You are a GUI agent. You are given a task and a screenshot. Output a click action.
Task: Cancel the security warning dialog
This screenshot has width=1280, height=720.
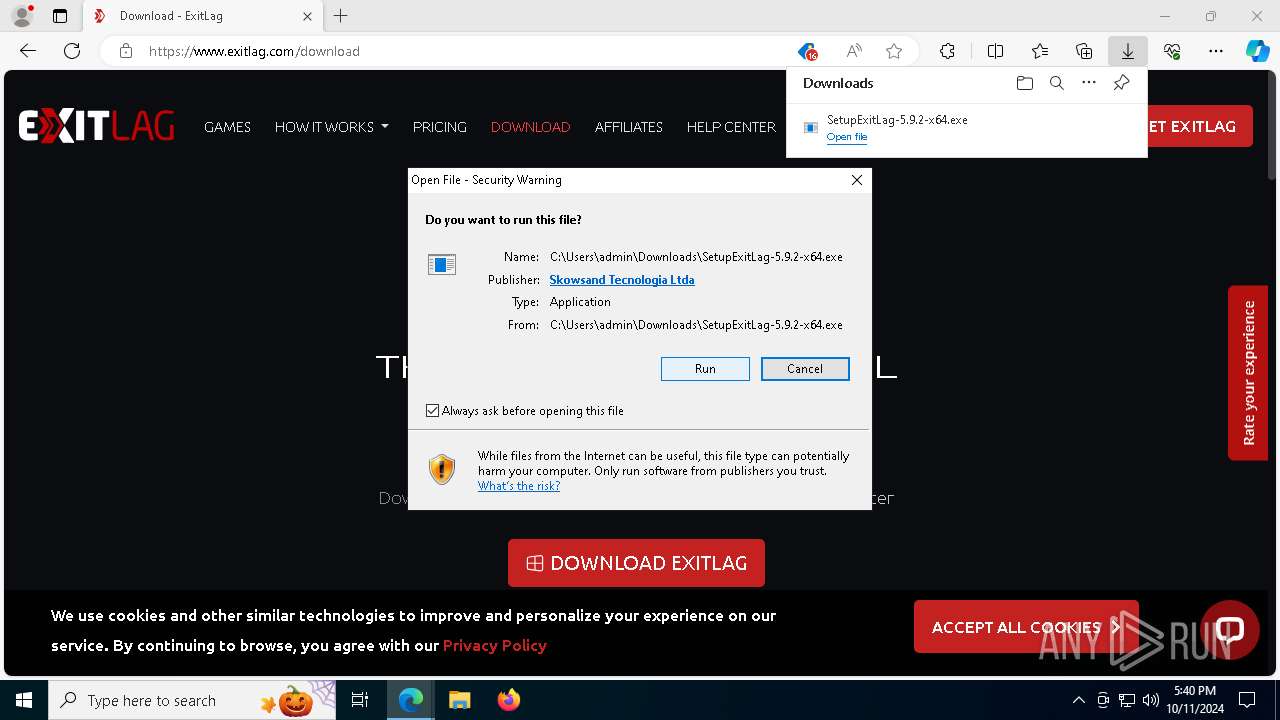805,369
